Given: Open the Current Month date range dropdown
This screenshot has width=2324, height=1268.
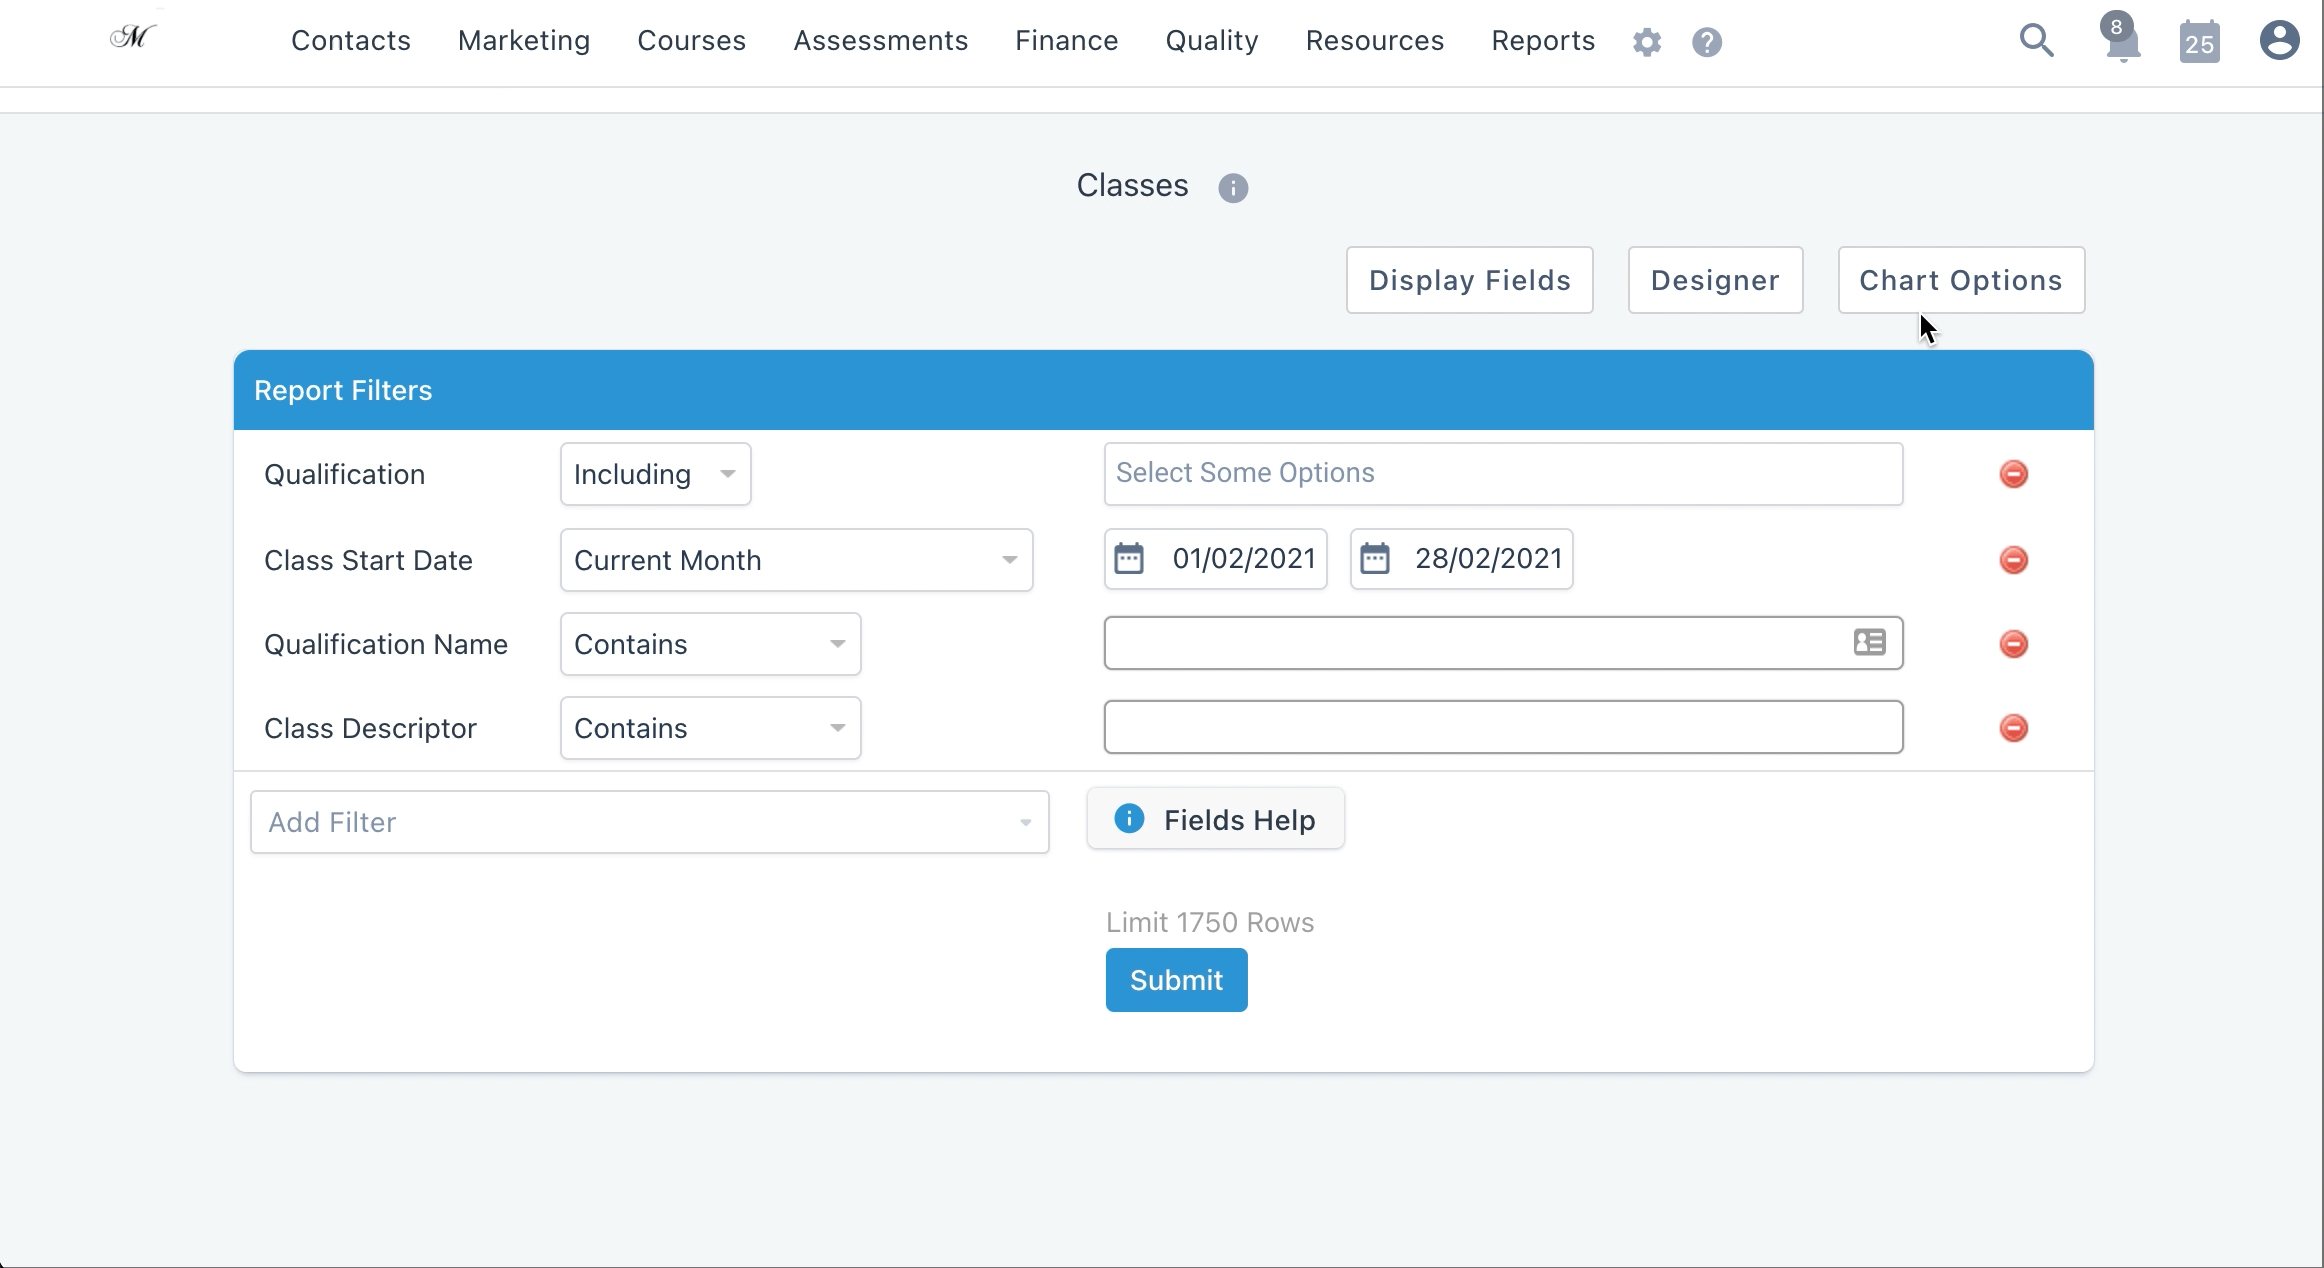Looking at the screenshot, I should tap(796, 560).
